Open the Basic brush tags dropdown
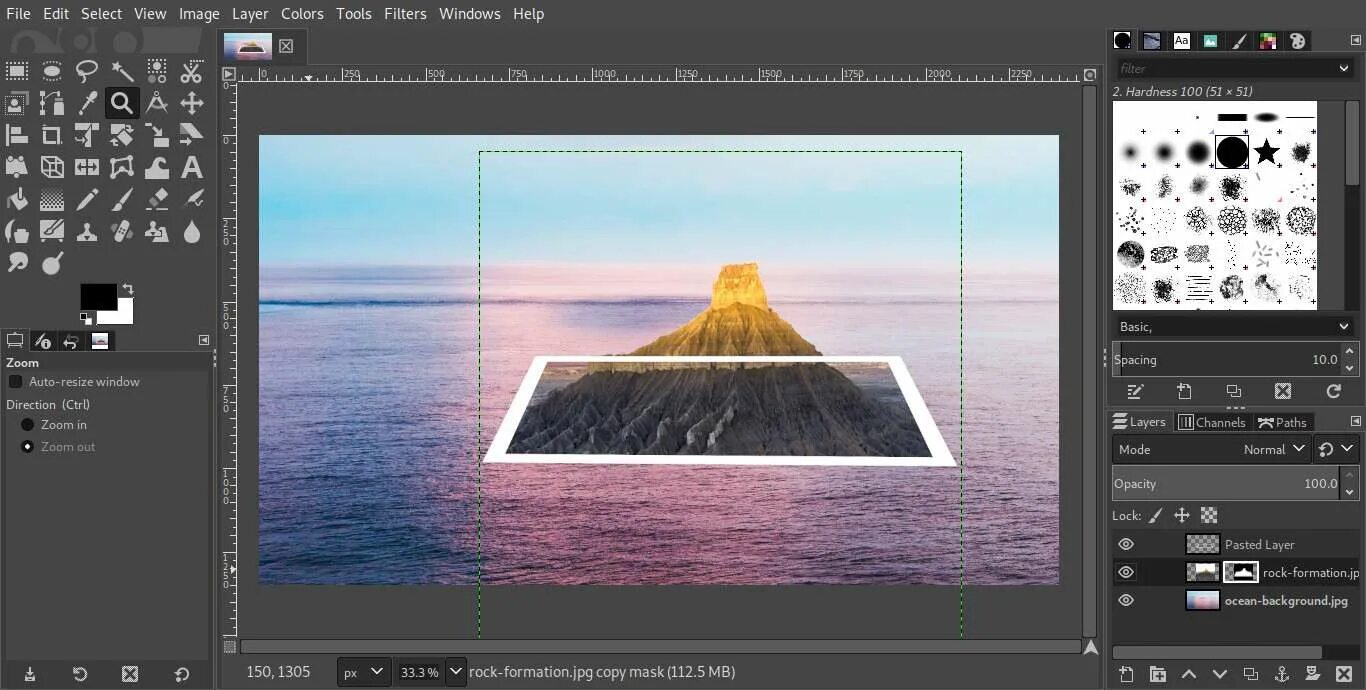Screen dimensions: 1366x690 (1235, 327)
